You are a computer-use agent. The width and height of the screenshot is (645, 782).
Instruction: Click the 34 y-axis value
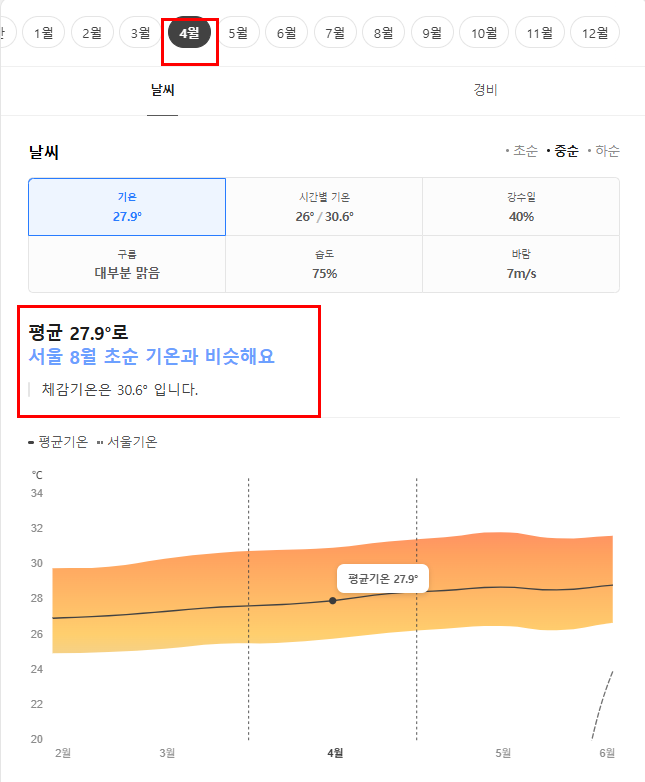click(x=37, y=493)
